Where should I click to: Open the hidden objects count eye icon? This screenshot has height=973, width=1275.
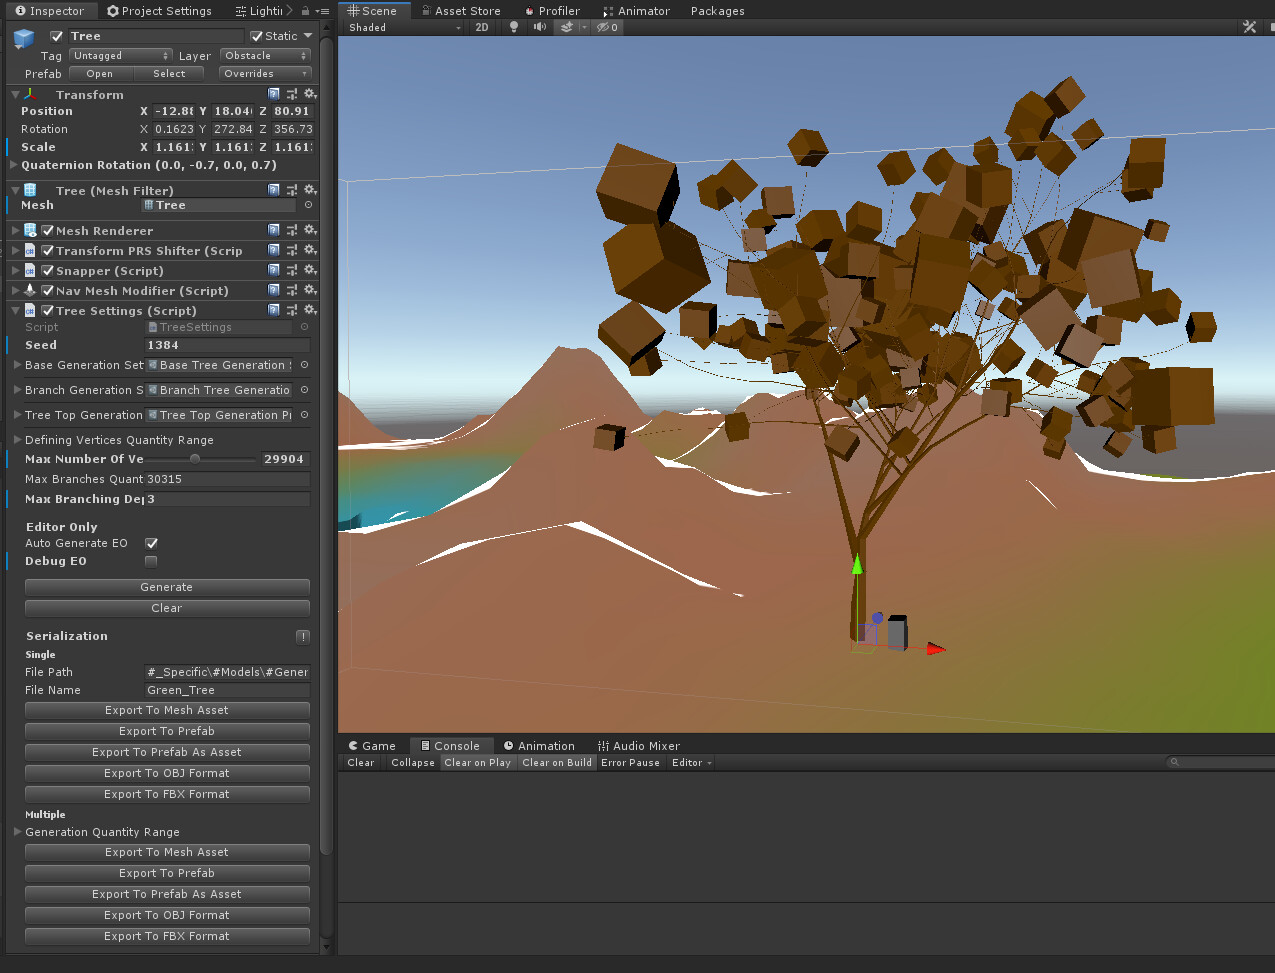tap(605, 27)
